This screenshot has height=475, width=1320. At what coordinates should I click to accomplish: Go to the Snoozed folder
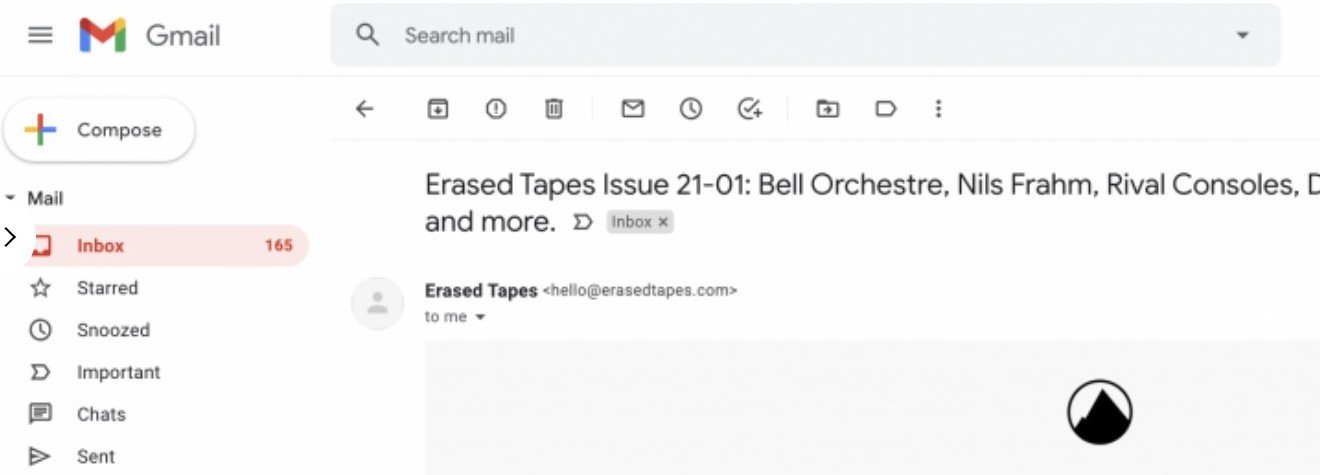[113, 330]
